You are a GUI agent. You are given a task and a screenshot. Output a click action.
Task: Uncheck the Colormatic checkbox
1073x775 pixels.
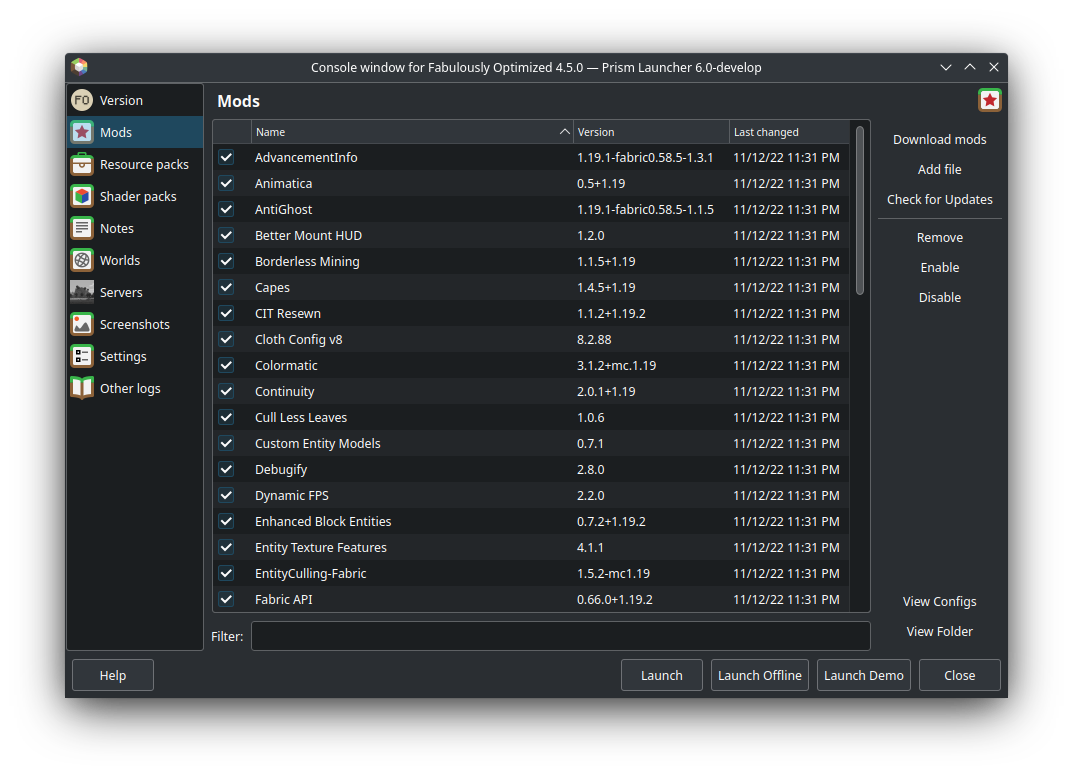[x=227, y=365]
